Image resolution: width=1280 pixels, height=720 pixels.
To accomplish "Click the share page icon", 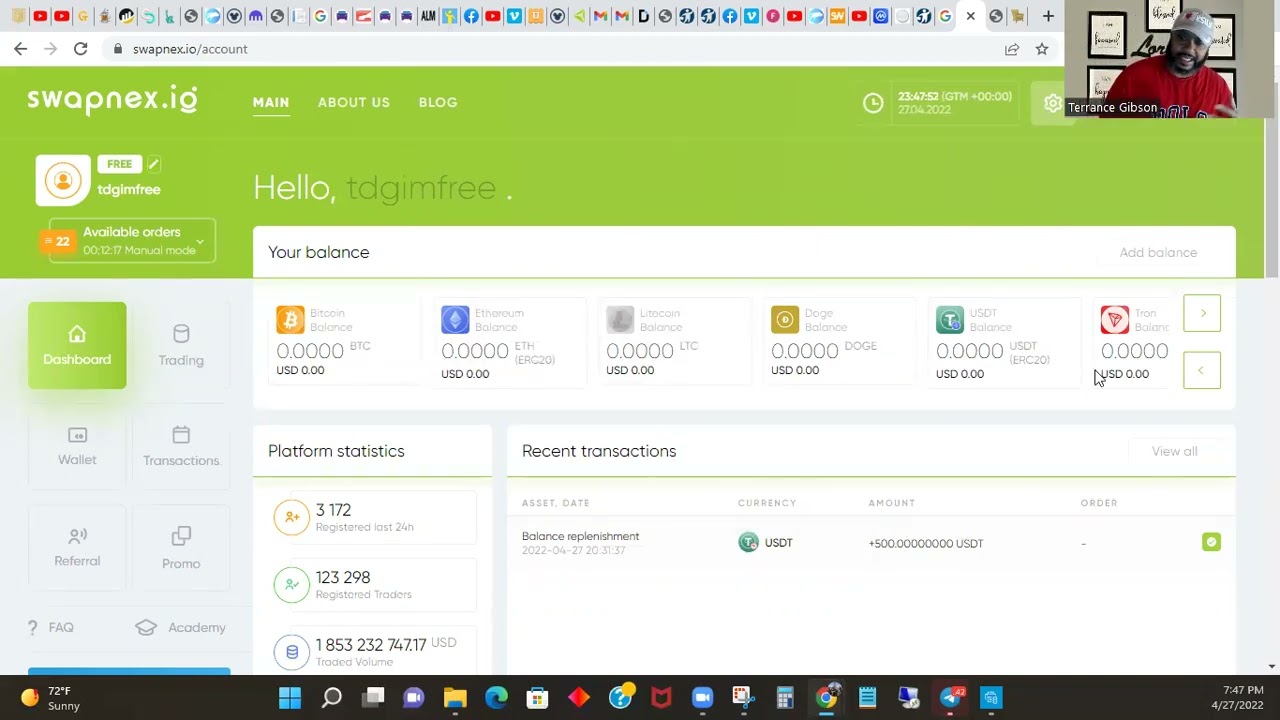I will (1012, 48).
